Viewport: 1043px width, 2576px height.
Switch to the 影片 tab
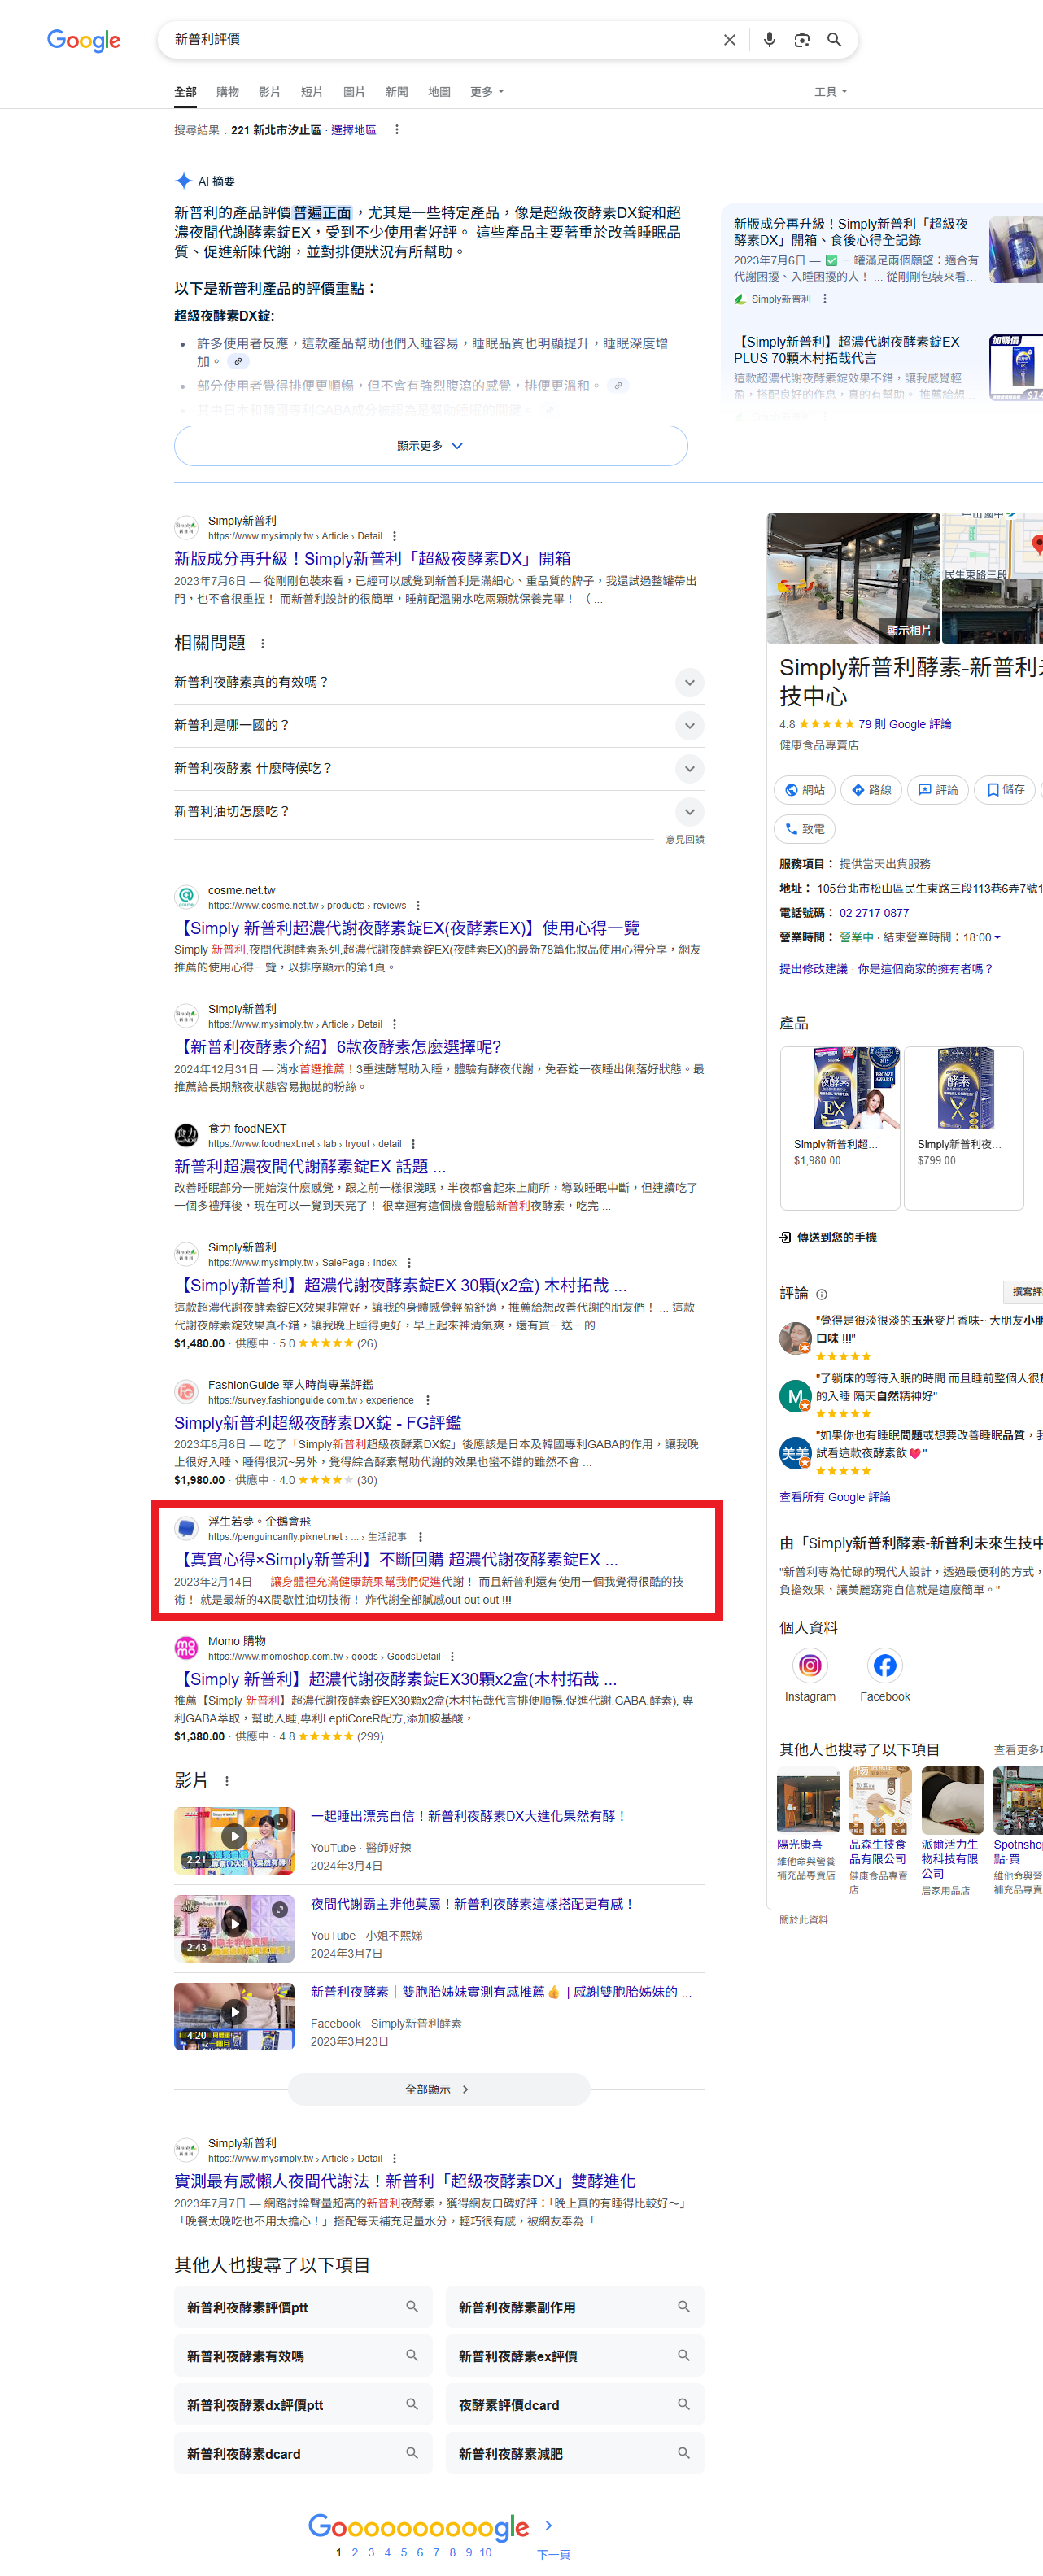[270, 92]
